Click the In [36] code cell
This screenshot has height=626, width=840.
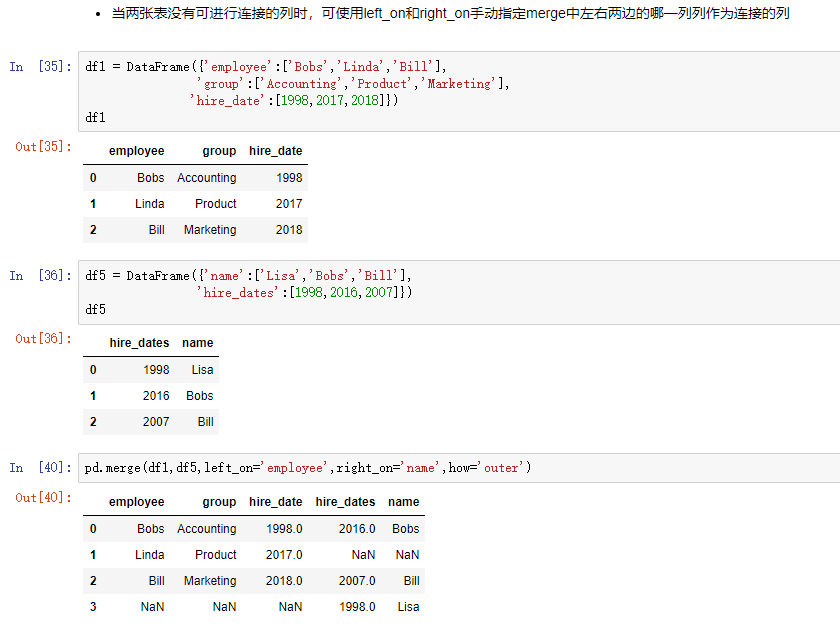point(459,292)
